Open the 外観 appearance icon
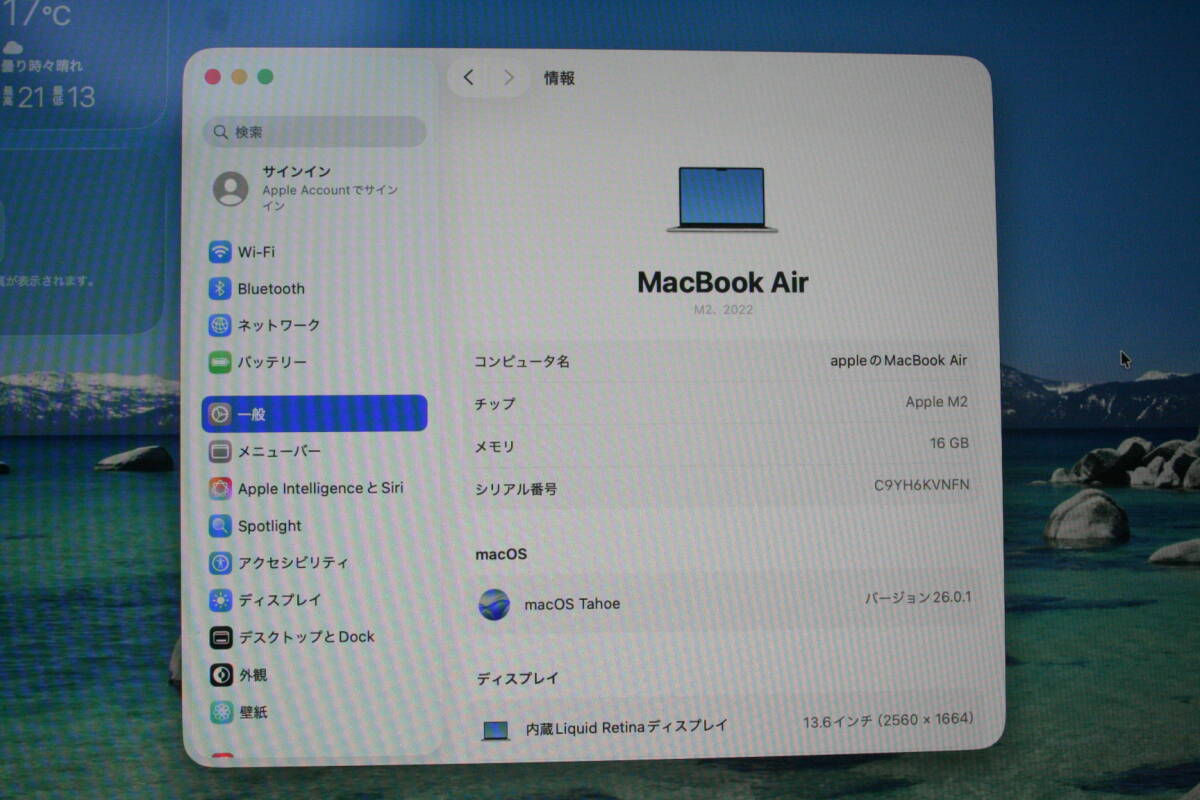This screenshot has height=800, width=1200. pos(220,675)
